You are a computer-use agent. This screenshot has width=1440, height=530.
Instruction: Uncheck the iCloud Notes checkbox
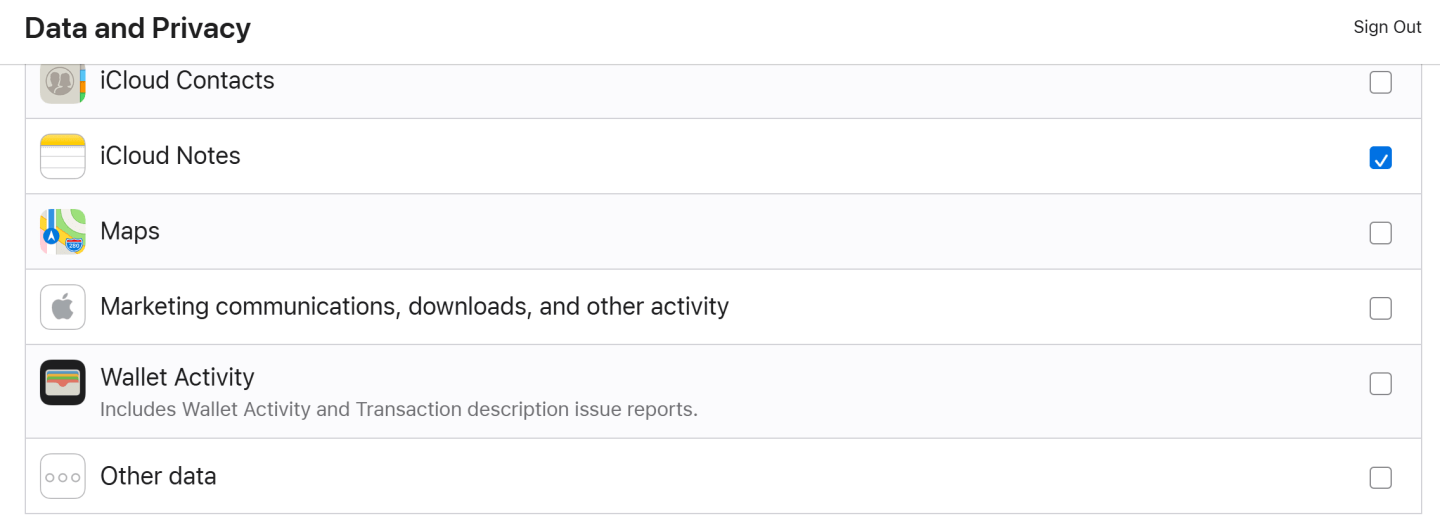pos(1380,158)
